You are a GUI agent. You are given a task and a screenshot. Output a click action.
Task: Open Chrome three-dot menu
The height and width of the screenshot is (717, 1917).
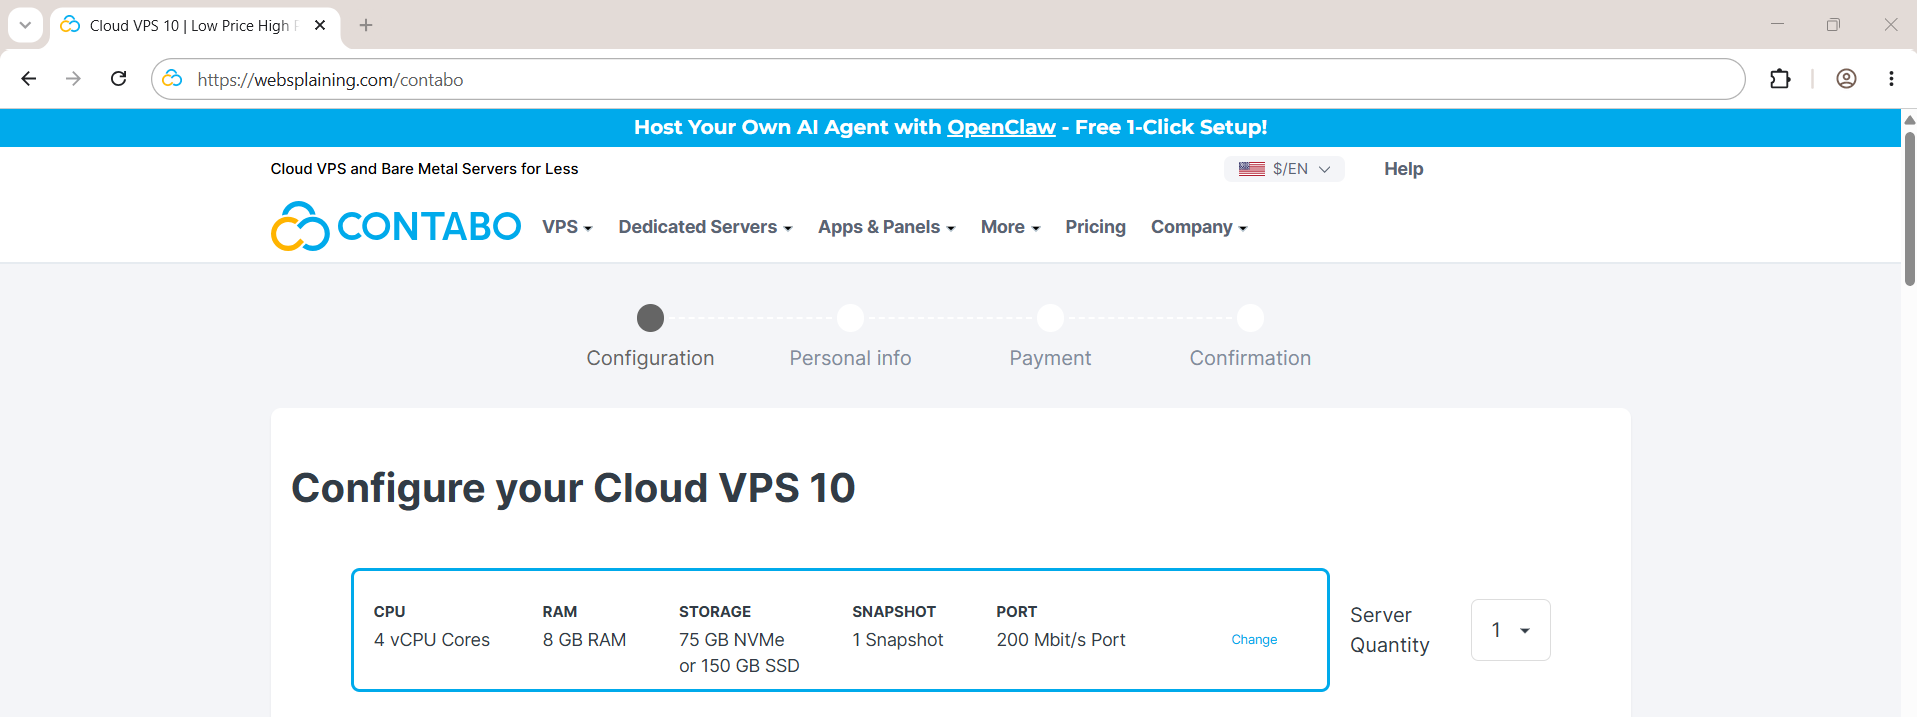(1891, 79)
